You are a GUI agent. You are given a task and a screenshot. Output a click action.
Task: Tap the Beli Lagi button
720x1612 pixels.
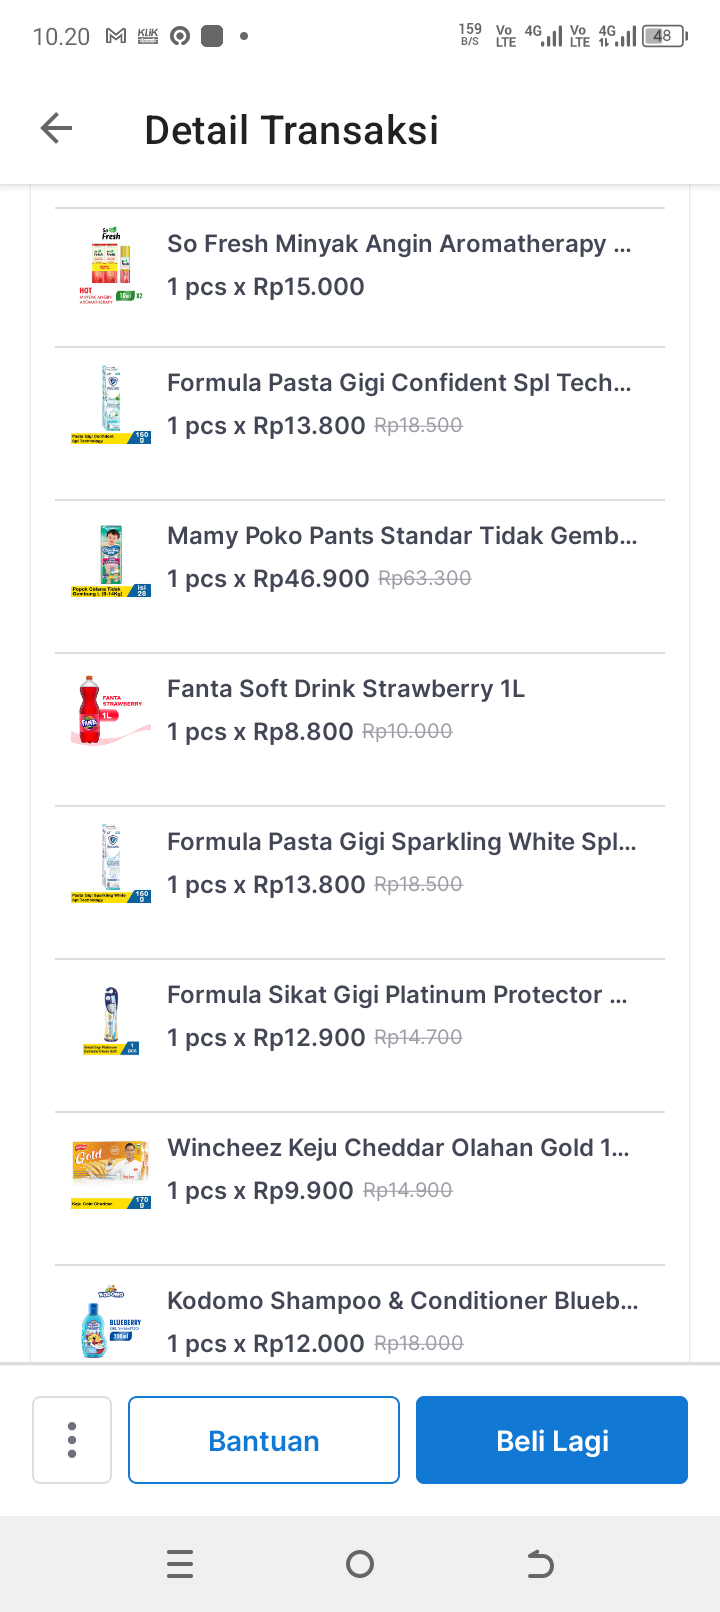[x=552, y=1440]
